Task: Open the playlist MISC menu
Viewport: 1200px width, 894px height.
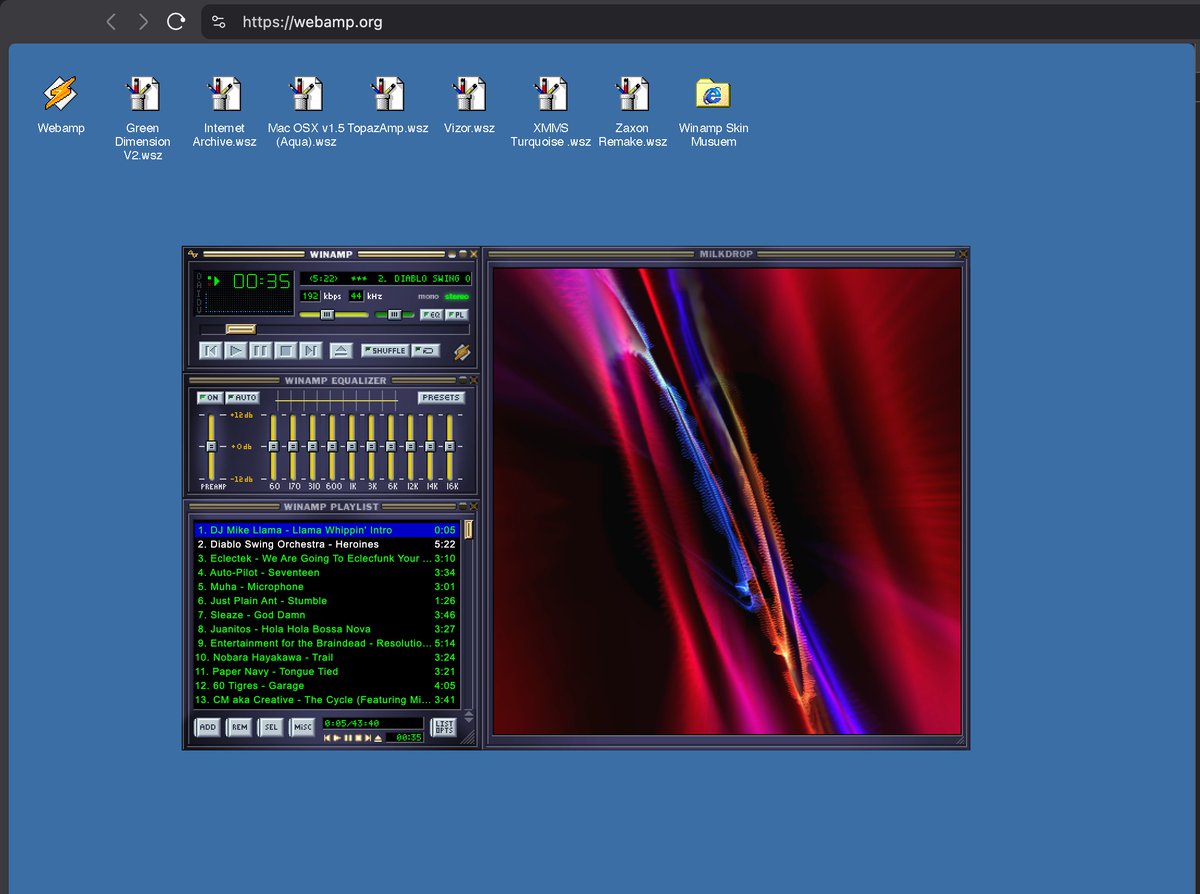Action: [x=302, y=727]
